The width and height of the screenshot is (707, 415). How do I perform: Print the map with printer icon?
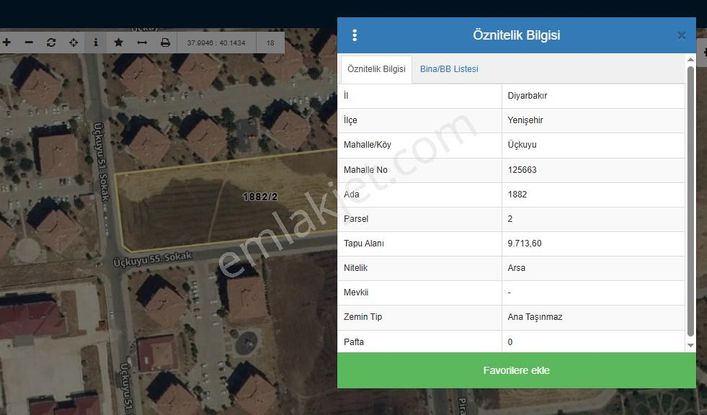(x=165, y=42)
